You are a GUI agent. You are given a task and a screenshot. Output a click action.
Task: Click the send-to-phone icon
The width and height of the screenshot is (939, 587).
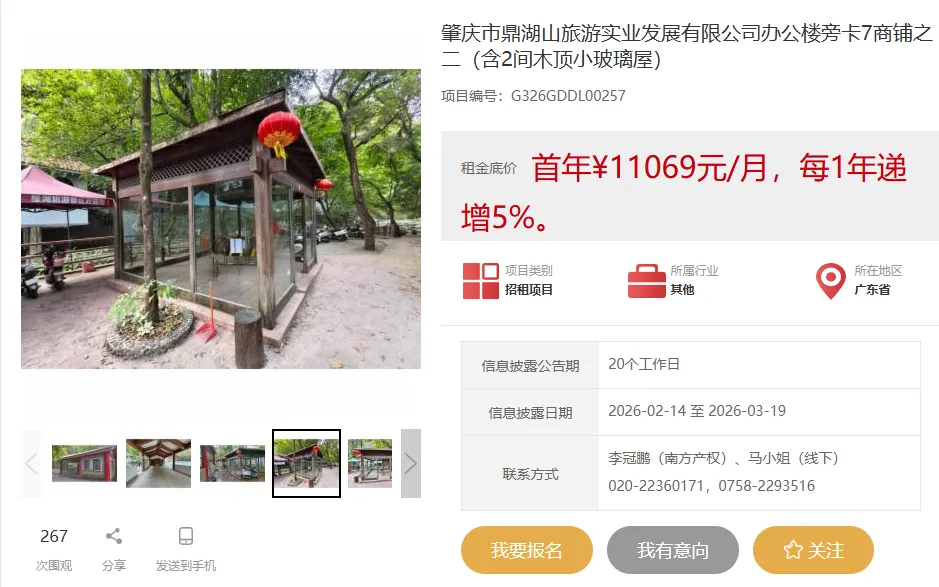(186, 536)
